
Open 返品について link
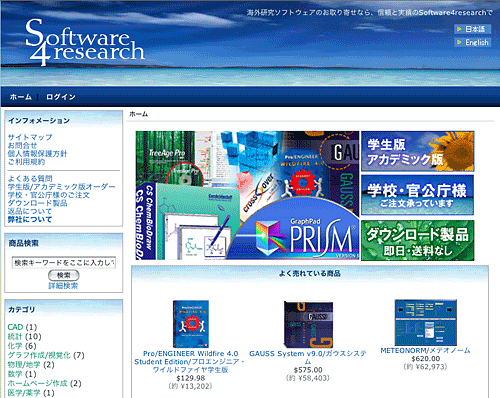click(30, 211)
